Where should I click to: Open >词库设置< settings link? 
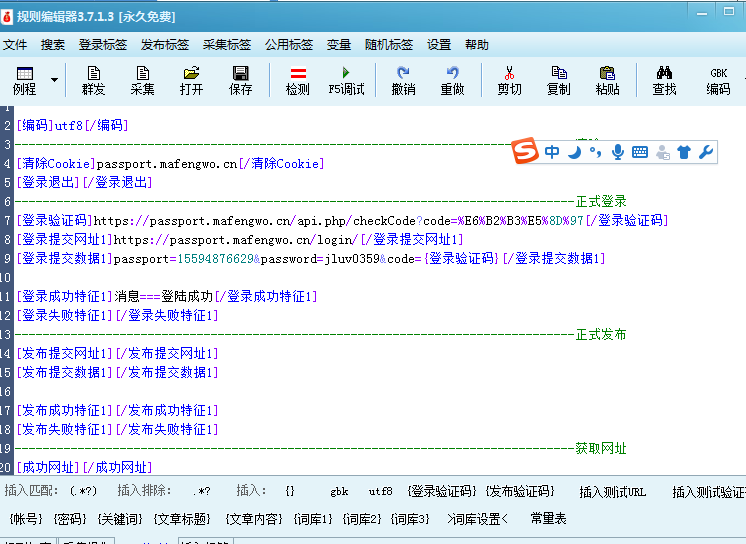pos(477,518)
